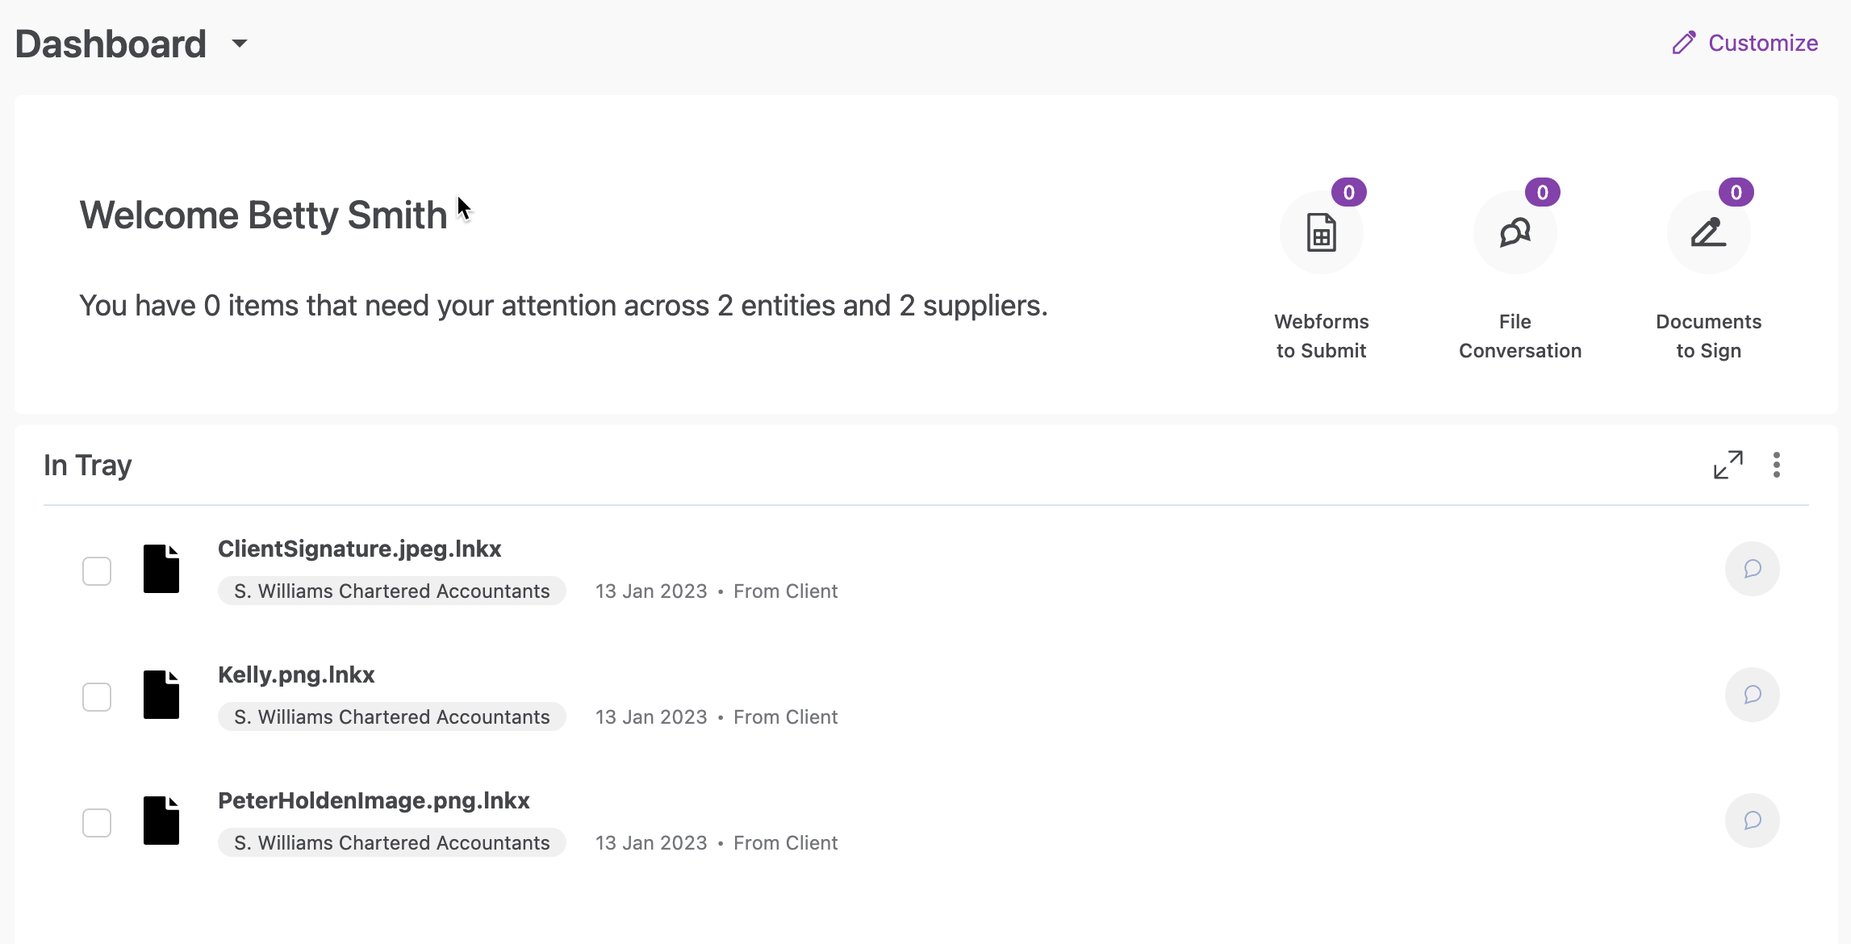This screenshot has height=944, width=1851.
Task: Click the file icon beside Kelly.png.lnkx
Action: point(161,695)
